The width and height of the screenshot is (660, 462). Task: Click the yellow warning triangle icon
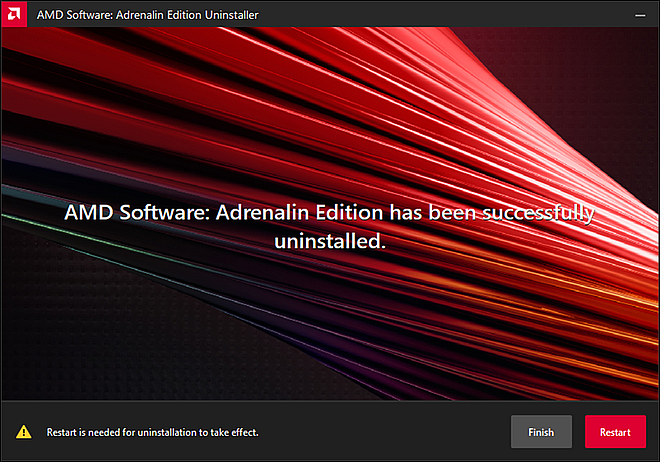(x=23, y=432)
